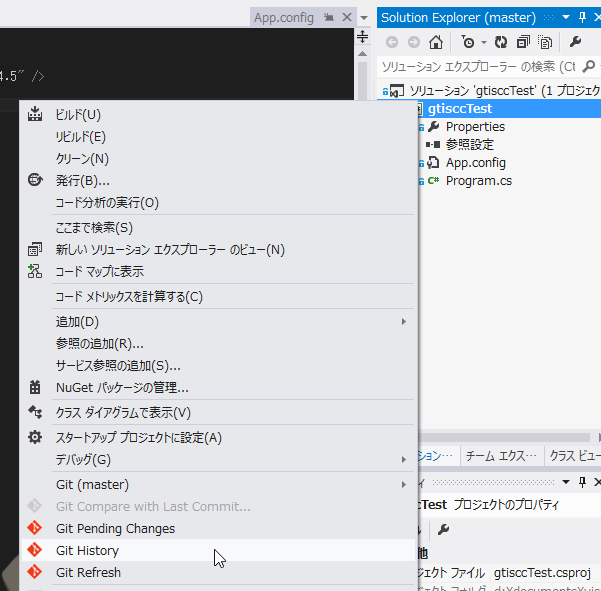Image resolution: width=601 pixels, height=591 pixels.
Task: Open Properties wrench icon in Solution Explorer toolbar
Action: (575, 42)
